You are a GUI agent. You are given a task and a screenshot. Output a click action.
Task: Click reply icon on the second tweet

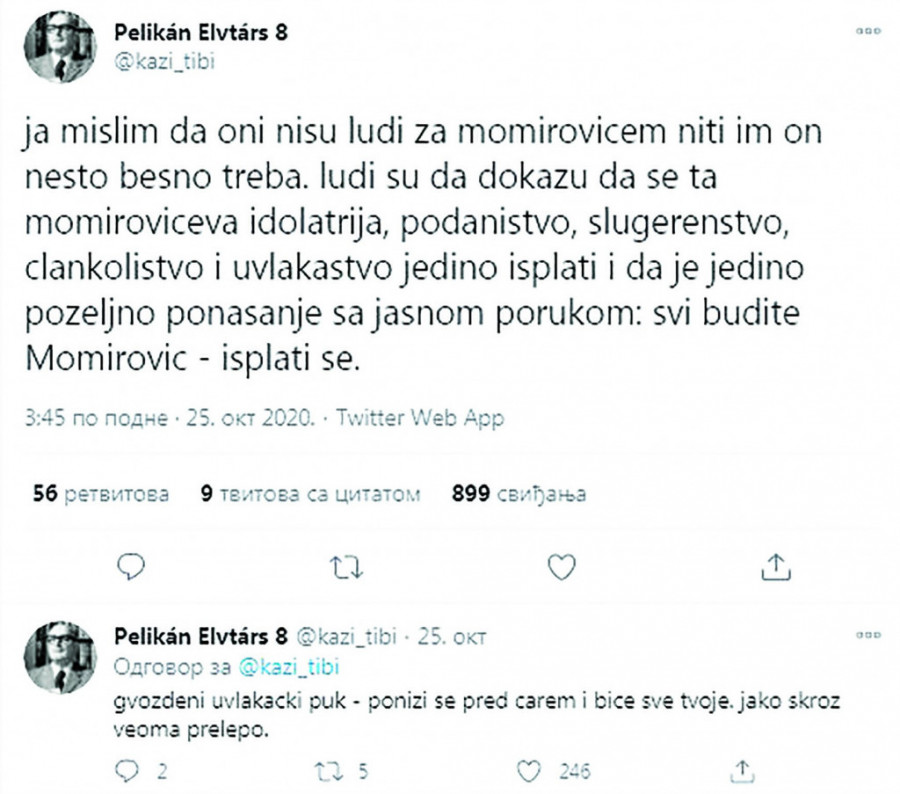click(x=128, y=770)
